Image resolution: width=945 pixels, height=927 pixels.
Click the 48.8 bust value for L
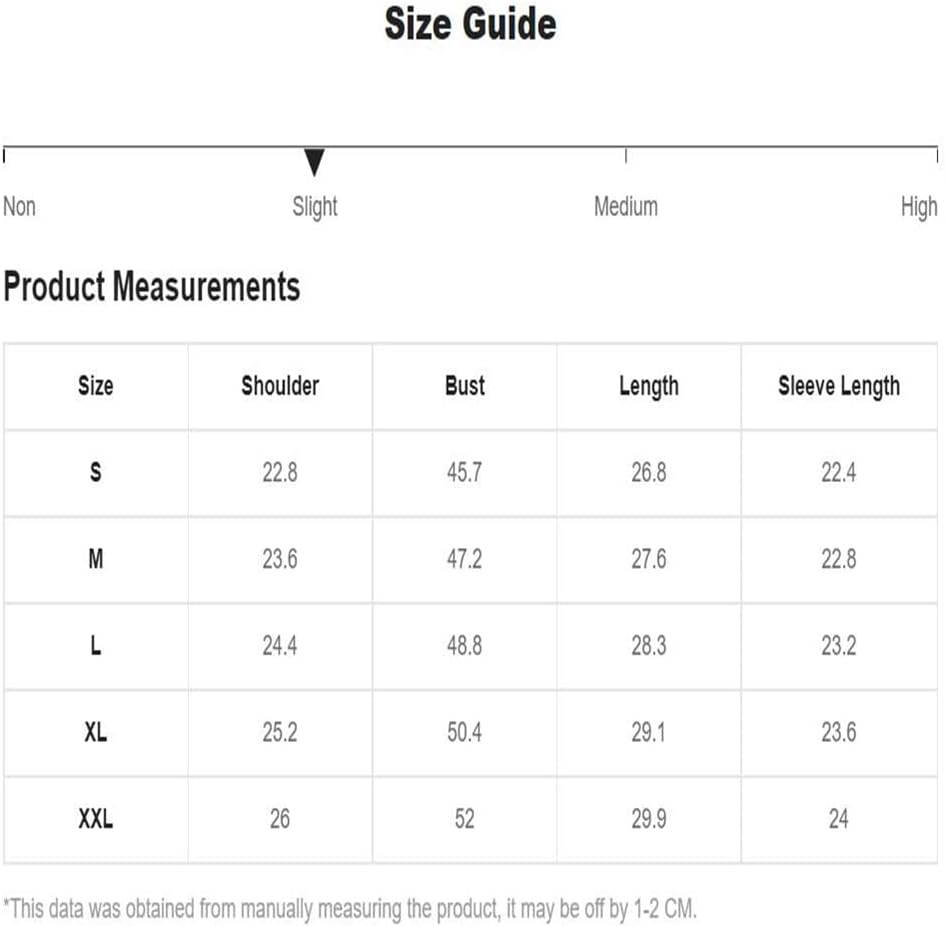pos(465,646)
